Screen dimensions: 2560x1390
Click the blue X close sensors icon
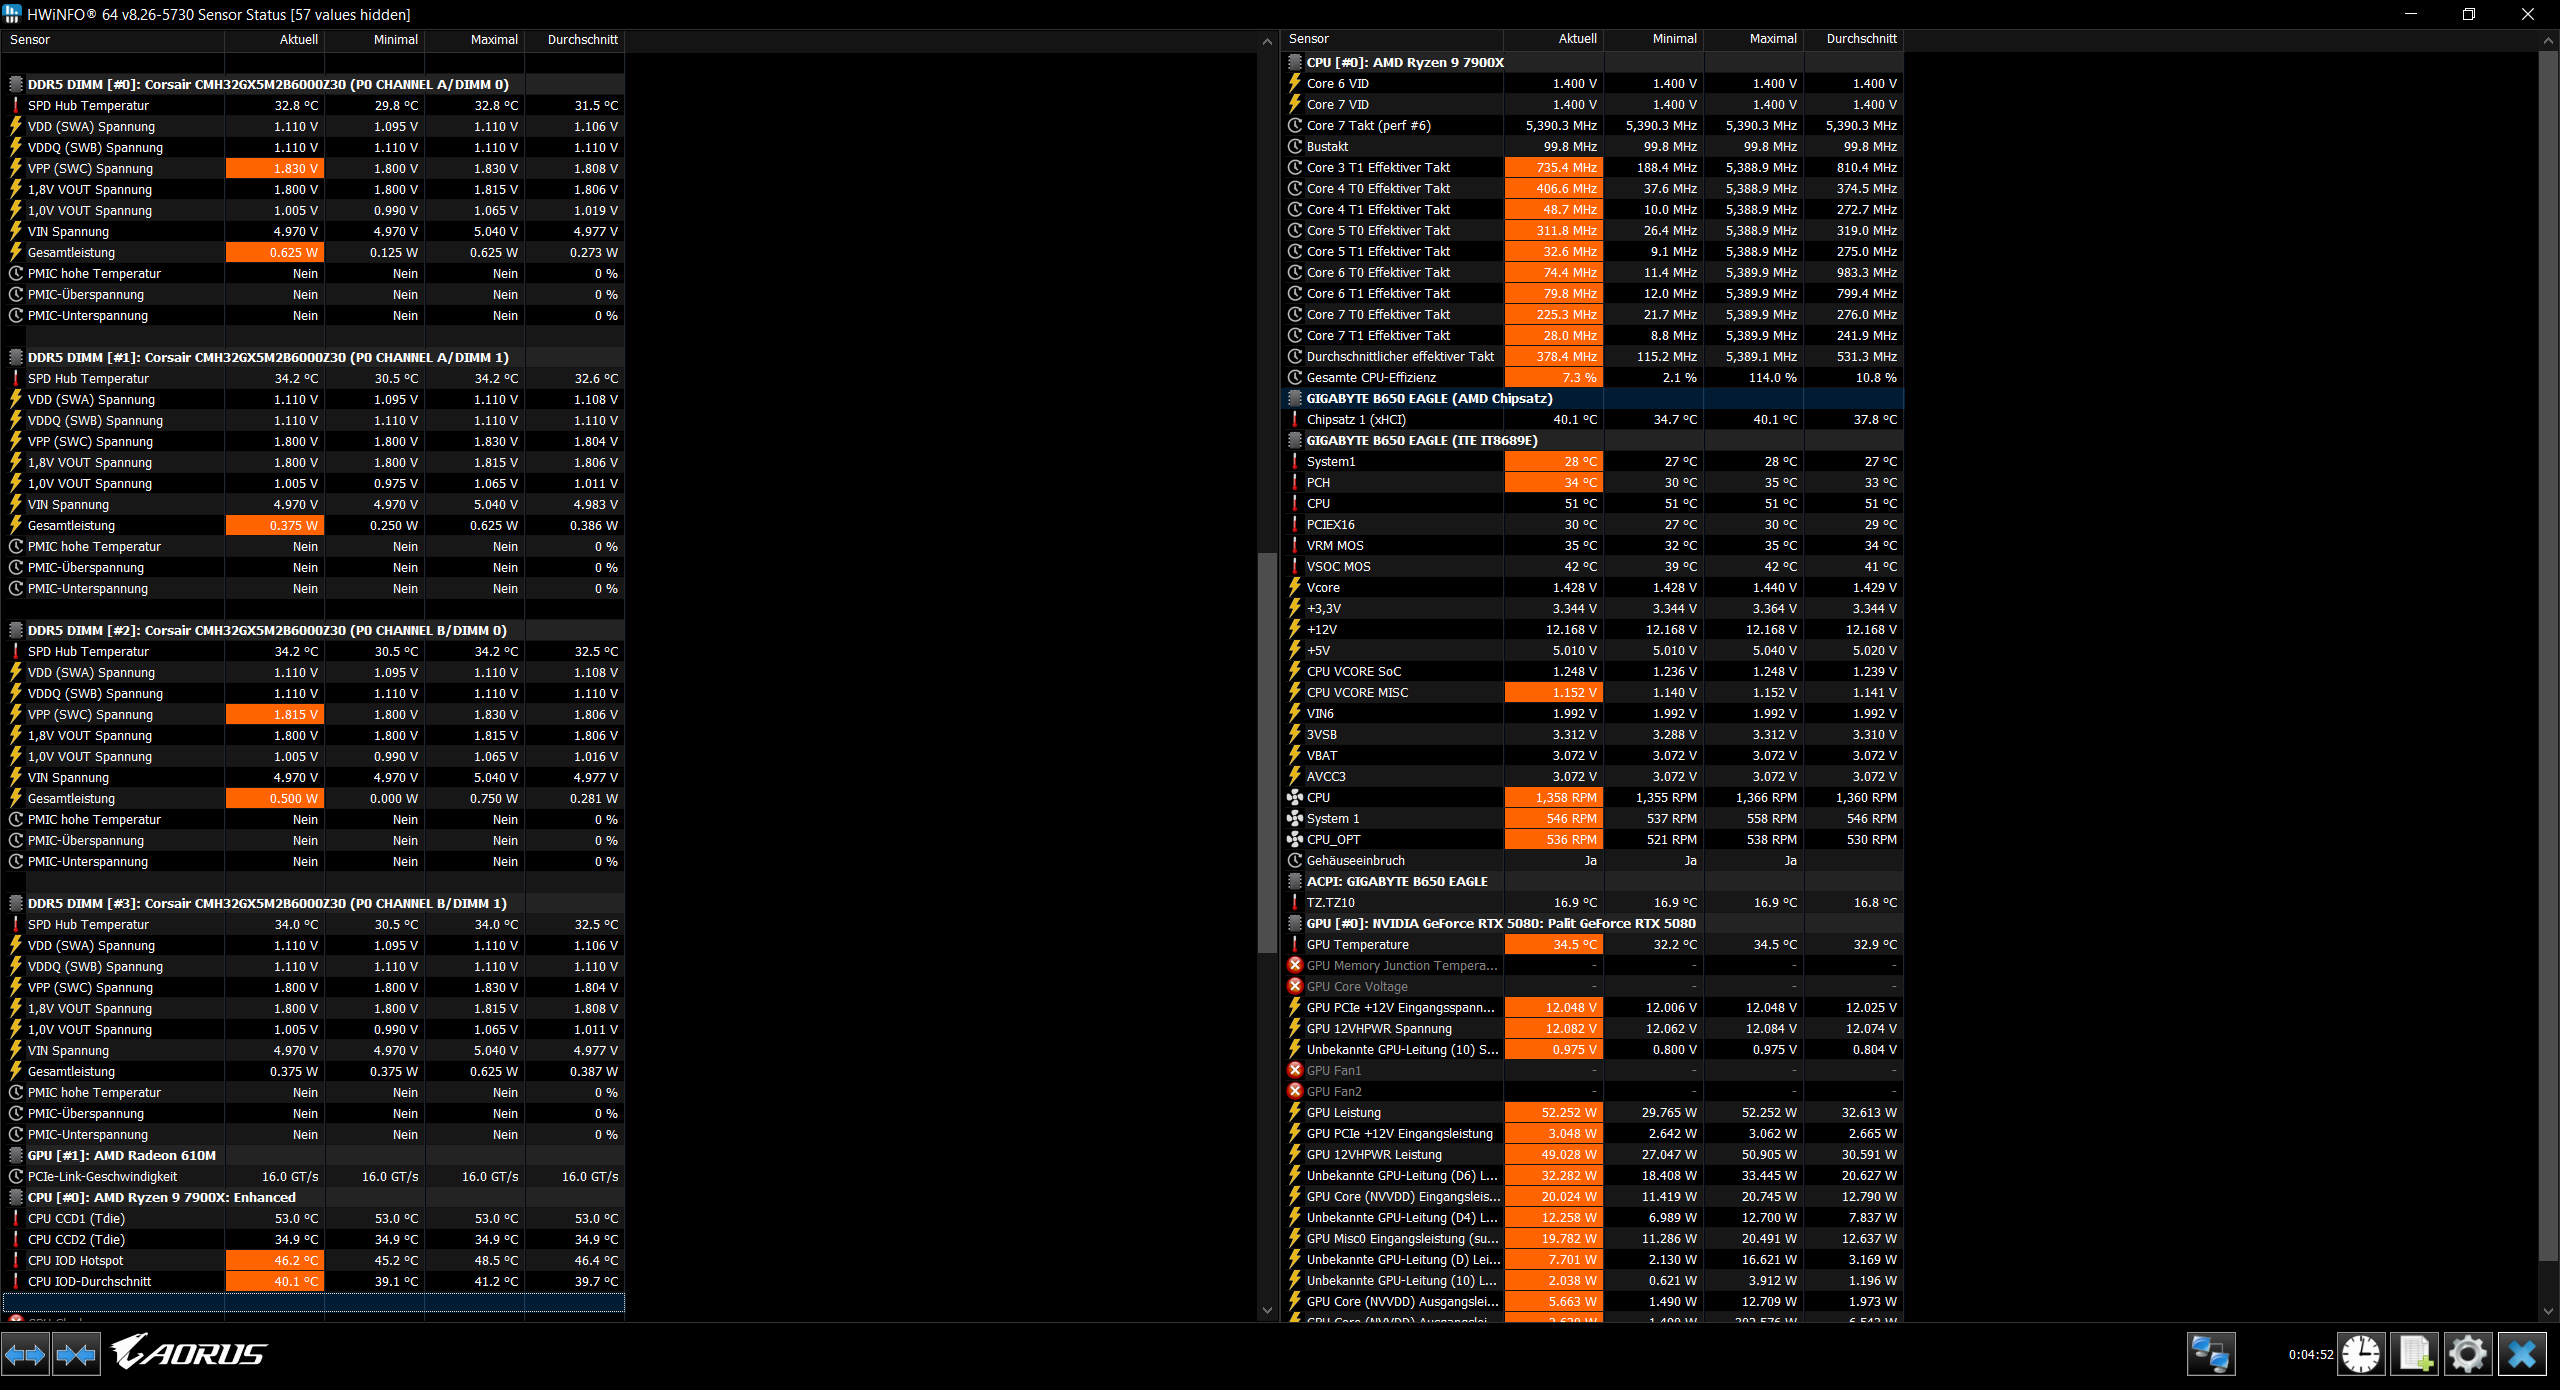(x=2522, y=1355)
